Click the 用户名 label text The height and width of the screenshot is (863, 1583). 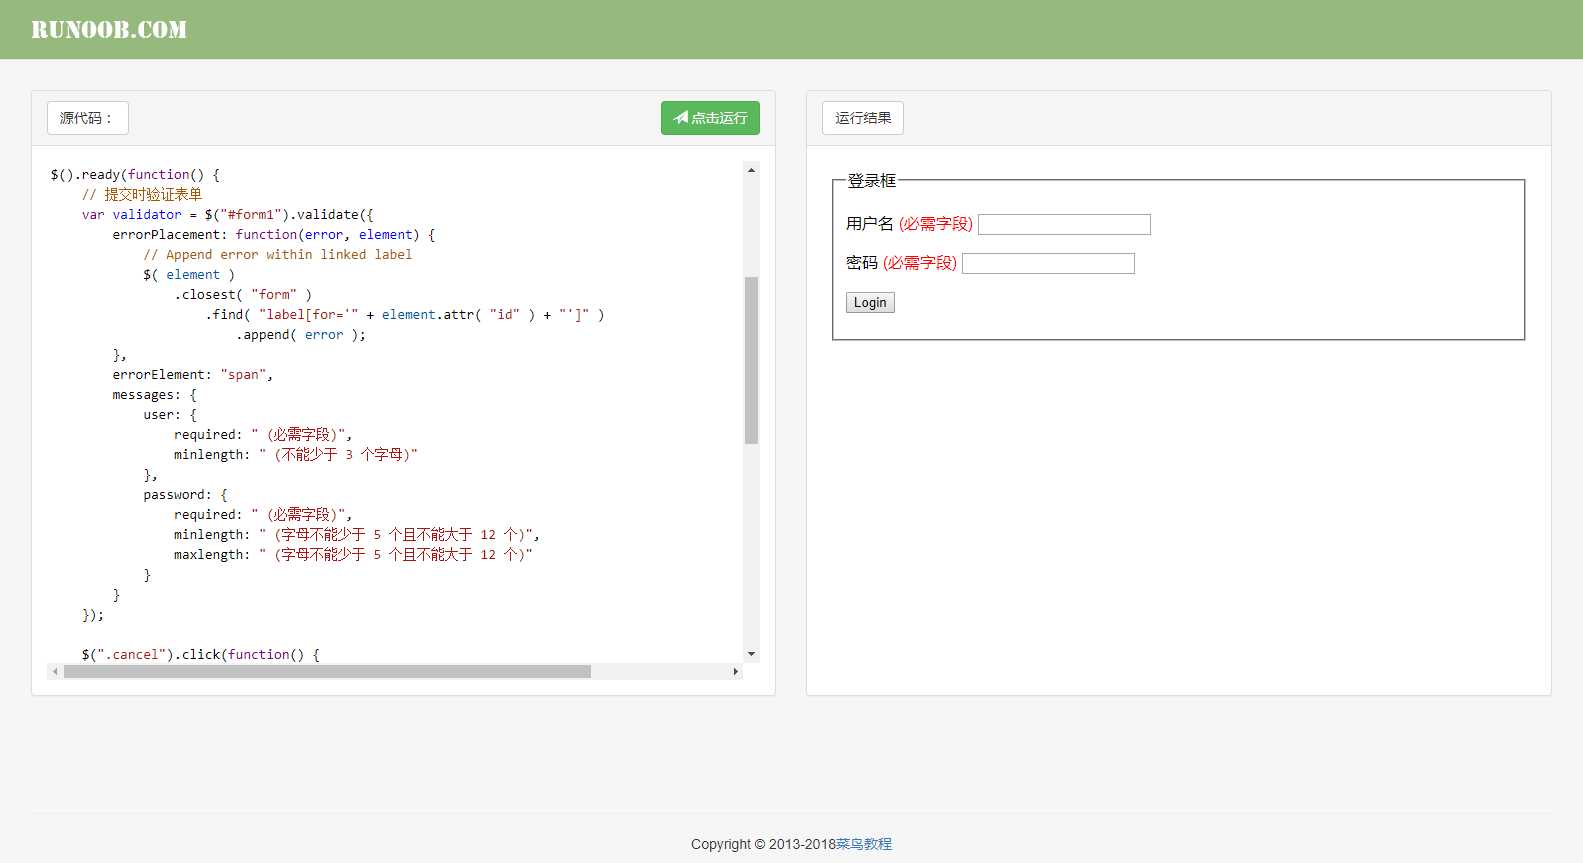(x=870, y=224)
